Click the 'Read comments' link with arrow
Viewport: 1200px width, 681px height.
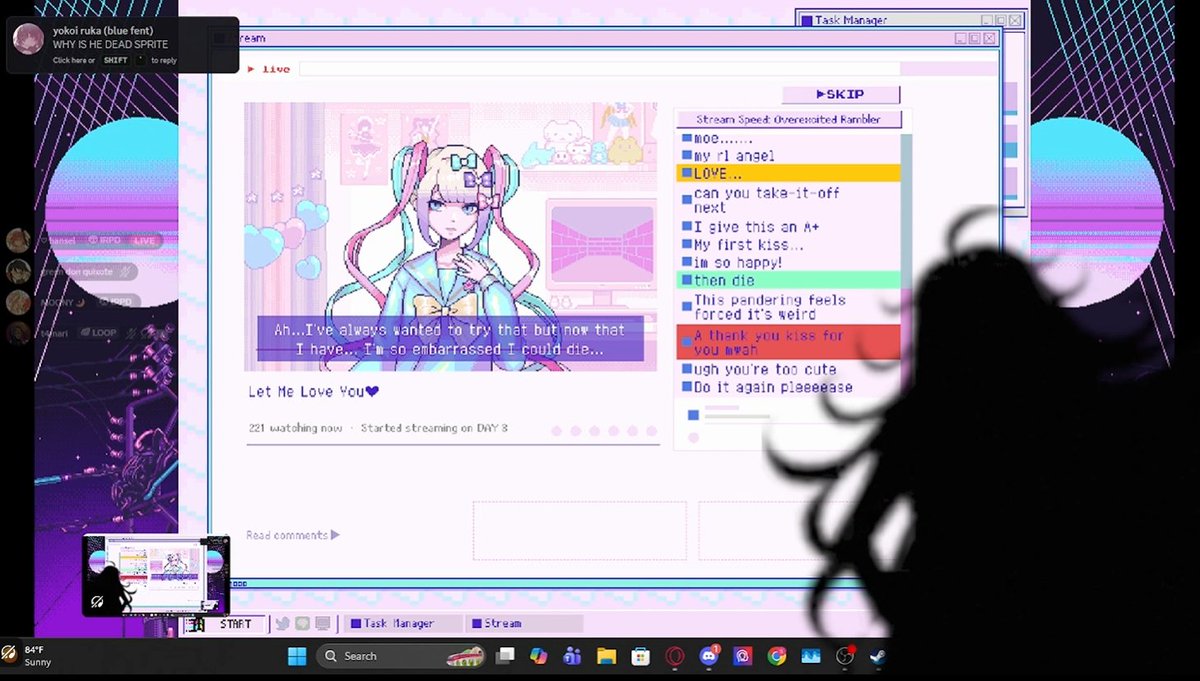pos(293,535)
